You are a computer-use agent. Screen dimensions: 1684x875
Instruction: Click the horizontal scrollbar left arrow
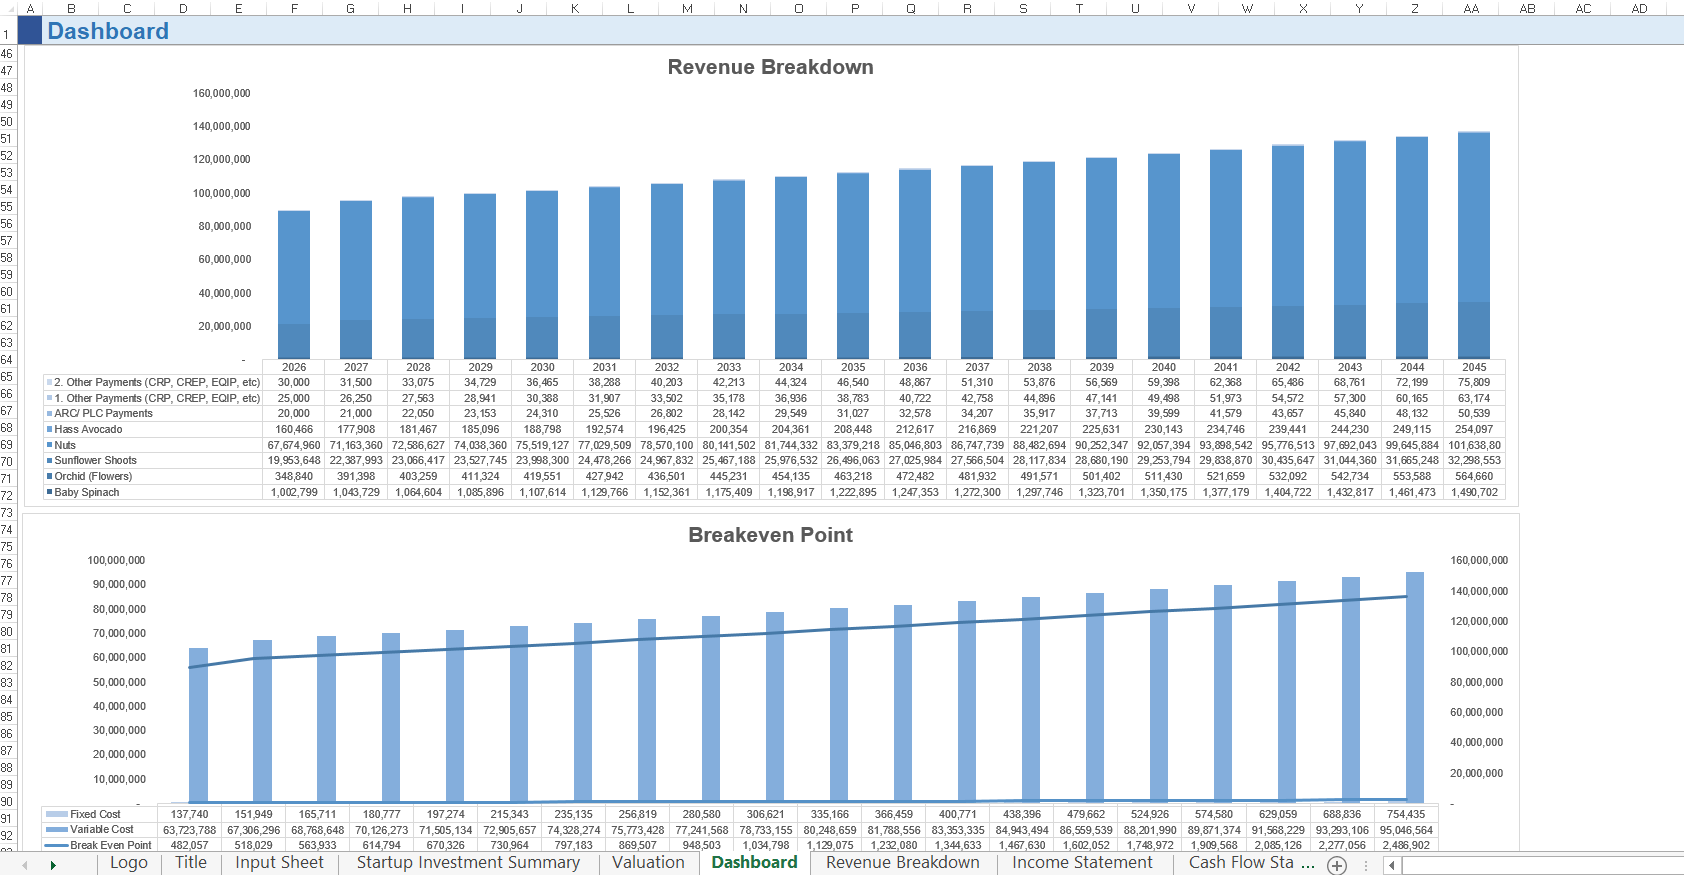point(1391,865)
